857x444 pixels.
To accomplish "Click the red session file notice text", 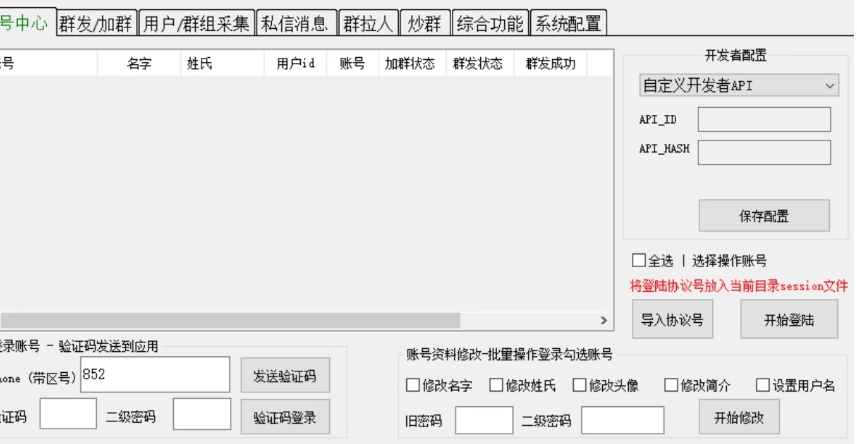I will point(739,286).
